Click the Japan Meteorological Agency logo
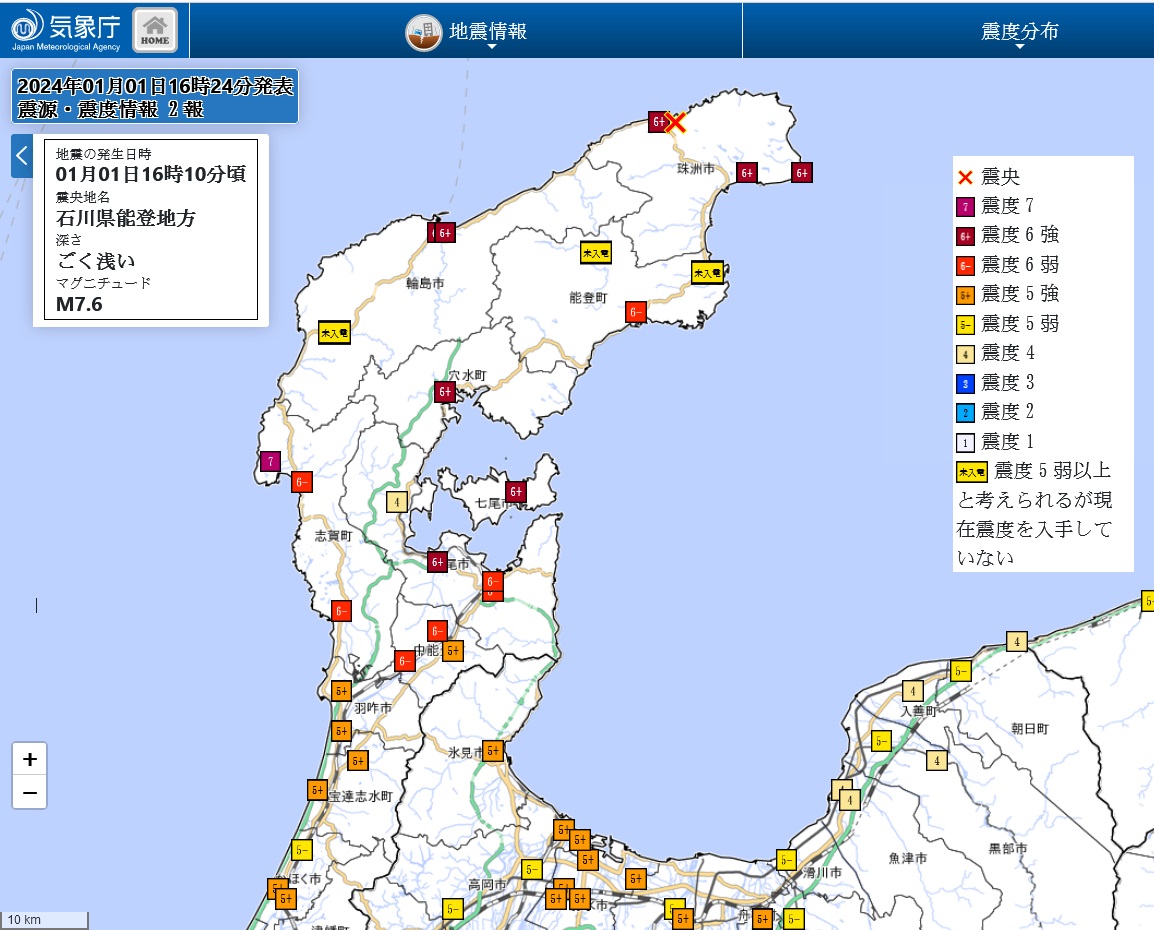Viewport: 1154px width, 930px height. pos(66,30)
